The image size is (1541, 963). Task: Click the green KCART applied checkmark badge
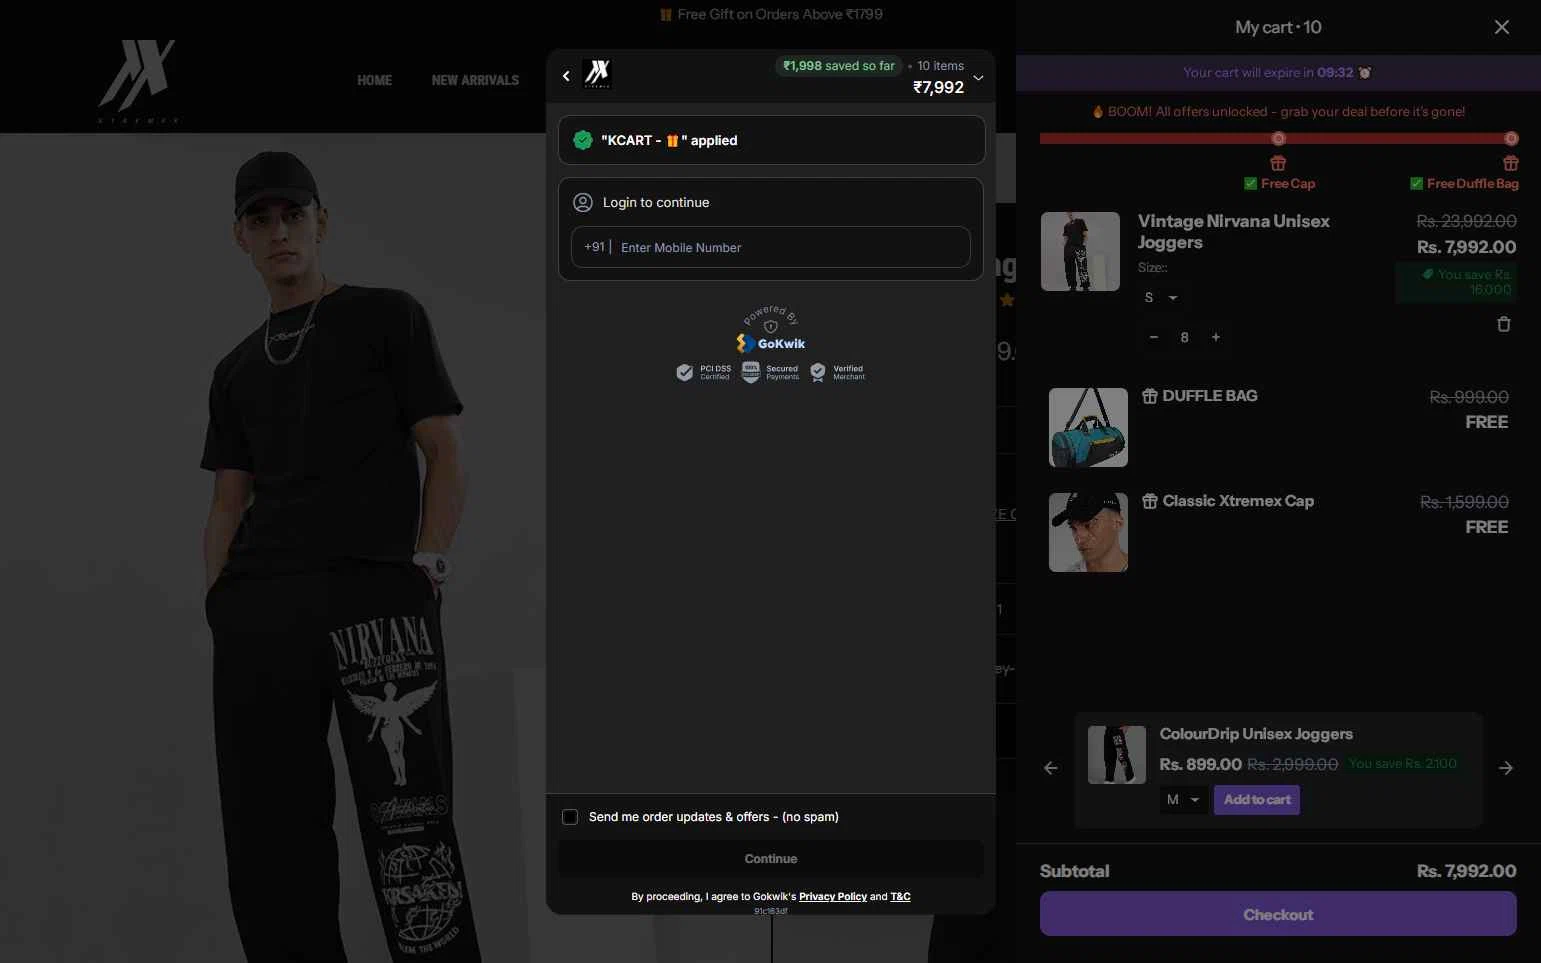click(583, 140)
